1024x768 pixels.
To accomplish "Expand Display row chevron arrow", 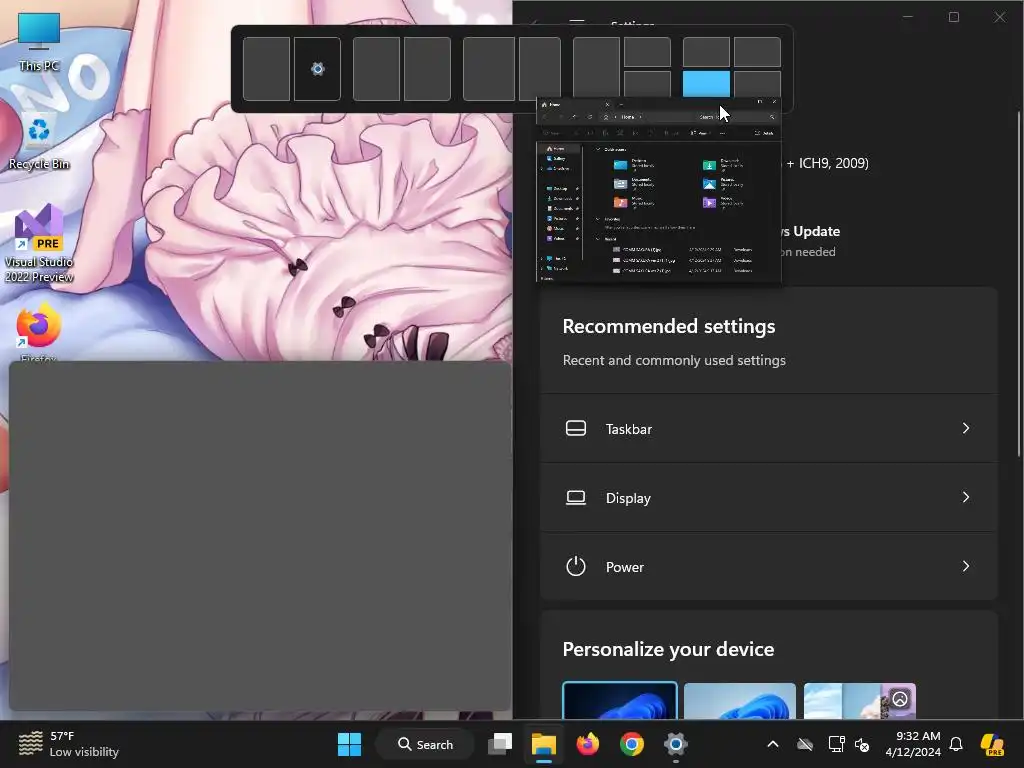I will coord(966,497).
